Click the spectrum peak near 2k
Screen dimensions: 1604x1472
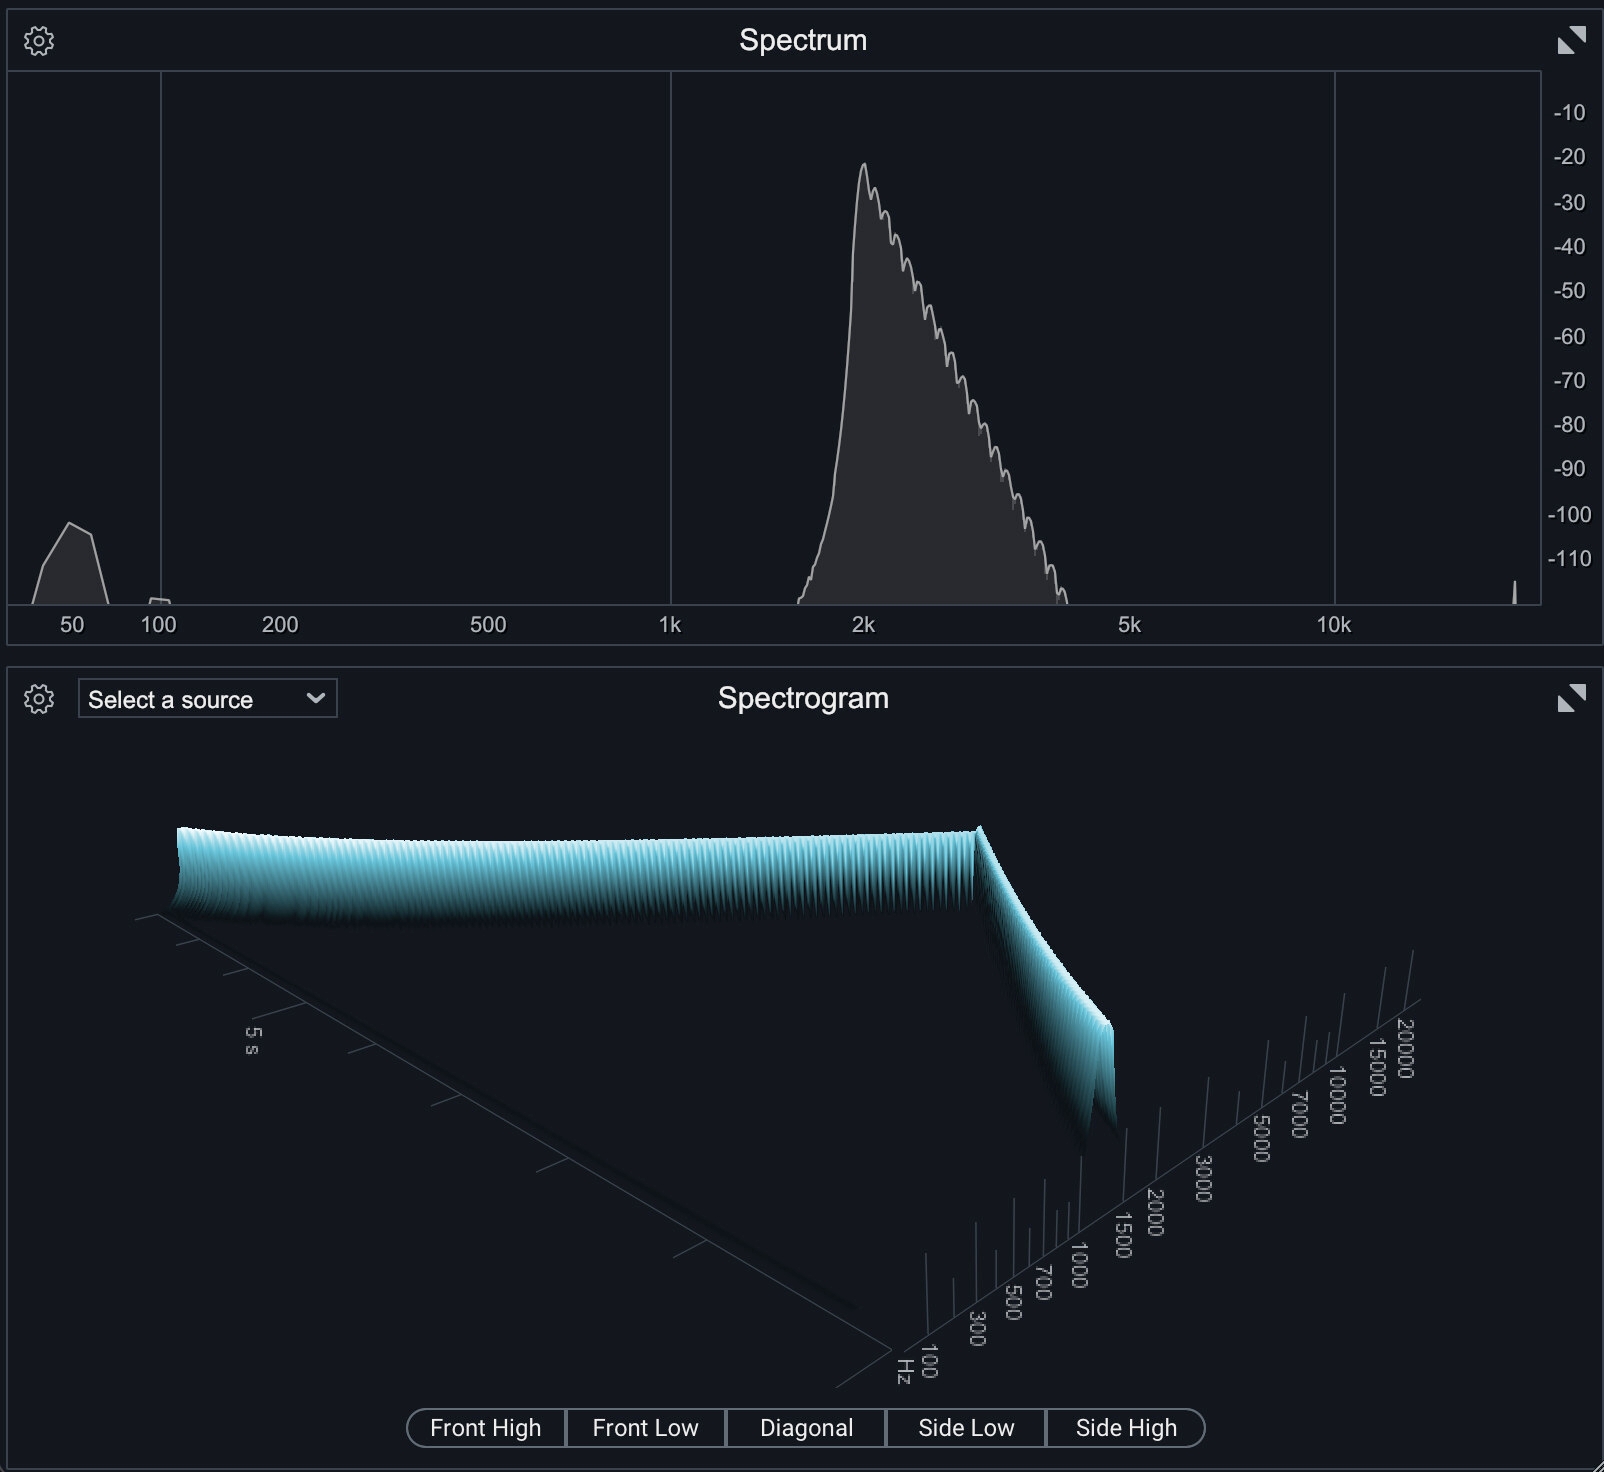(x=863, y=166)
